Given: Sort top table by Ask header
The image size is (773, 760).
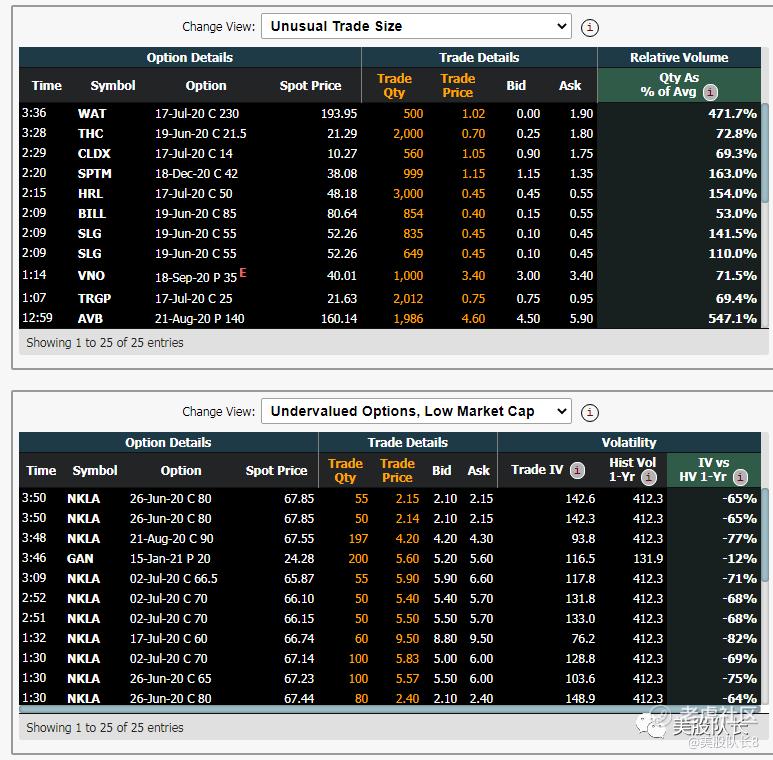Looking at the screenshot, I should [570, 86].
